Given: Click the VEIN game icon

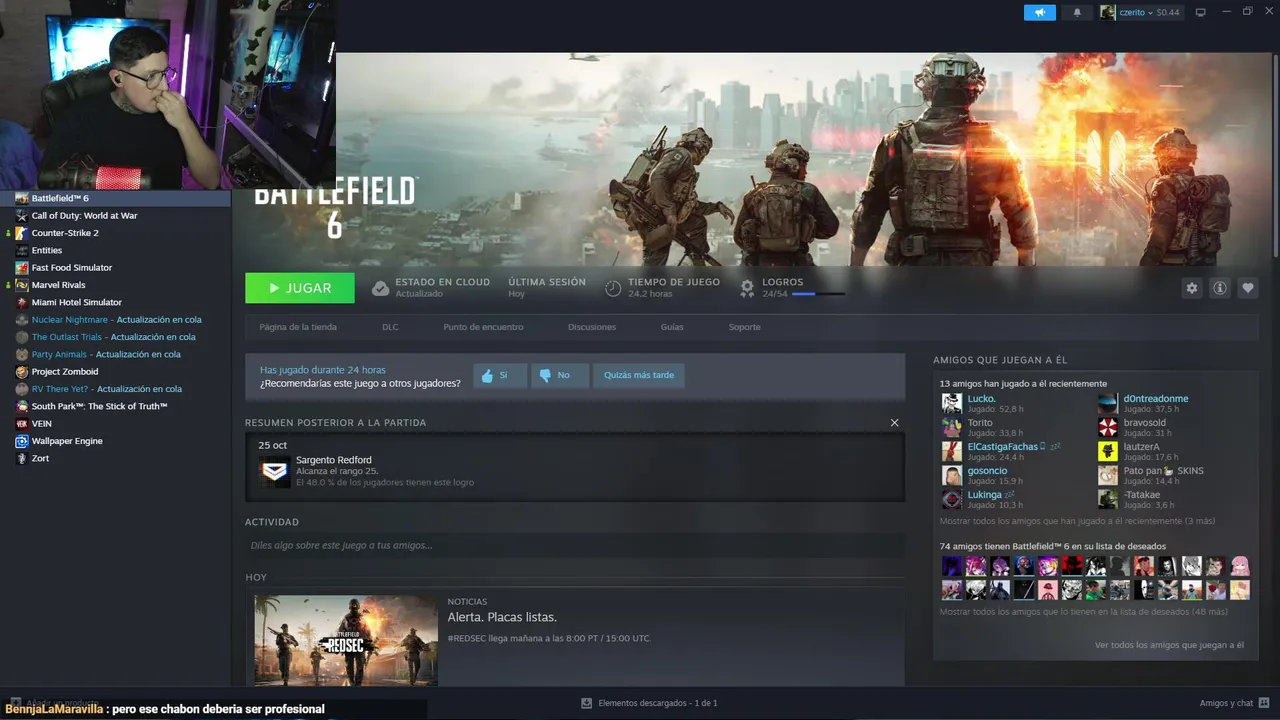Looking at the screenshot, I should [22, 424].
